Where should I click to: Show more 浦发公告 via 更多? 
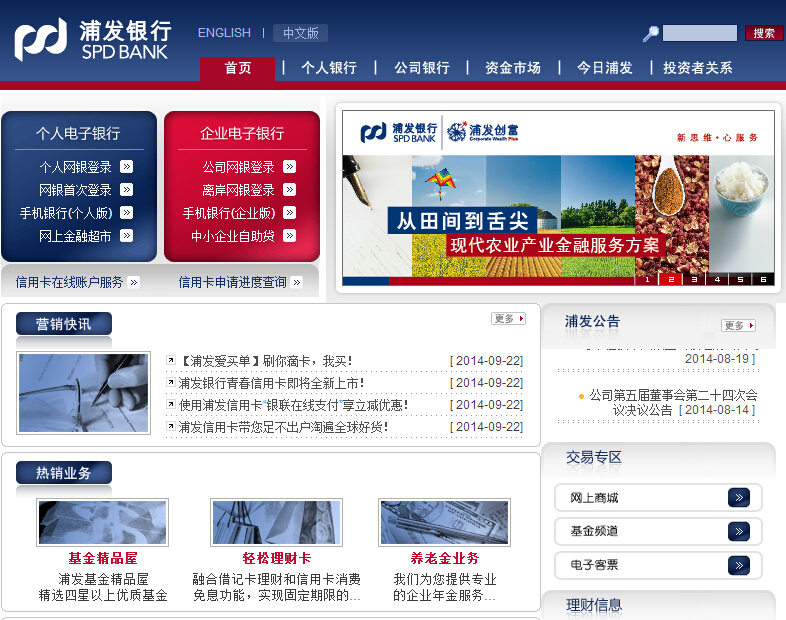point(738,325)
